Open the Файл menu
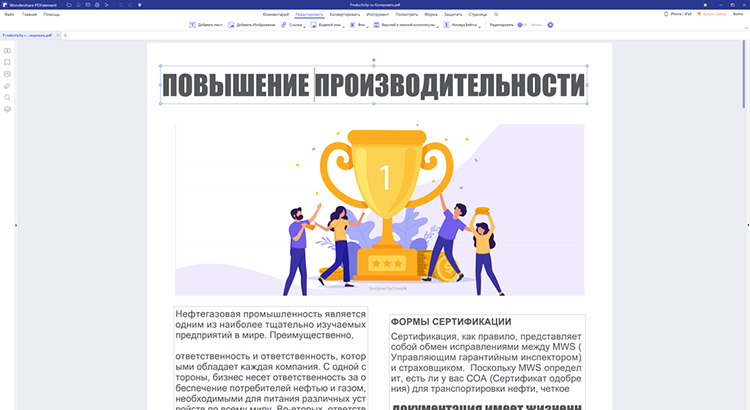 [9, 15]
